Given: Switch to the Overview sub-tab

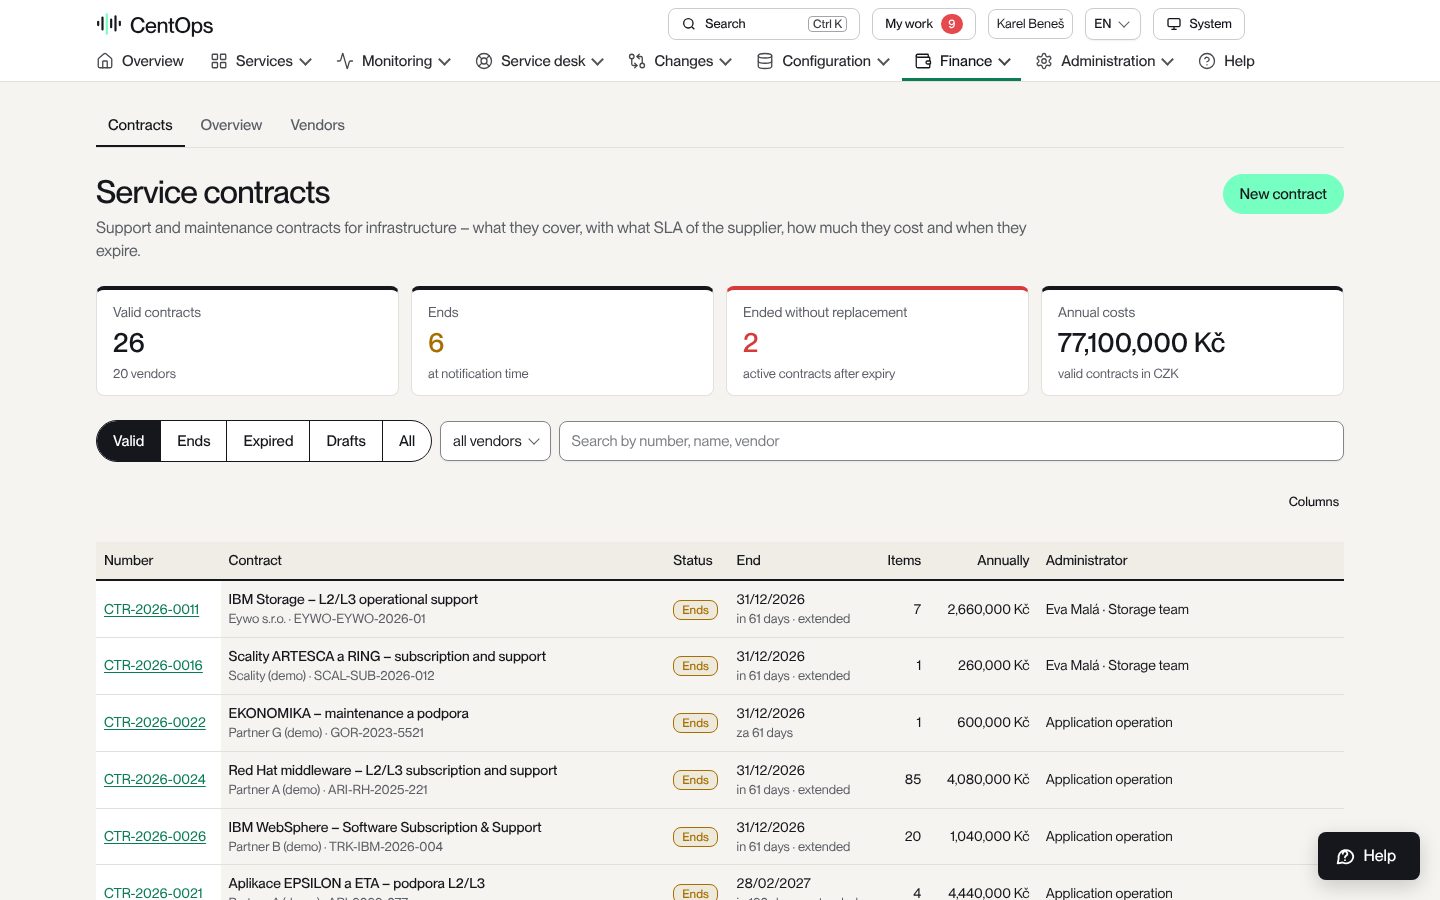Looking at the screenshot, I should 231,125.
